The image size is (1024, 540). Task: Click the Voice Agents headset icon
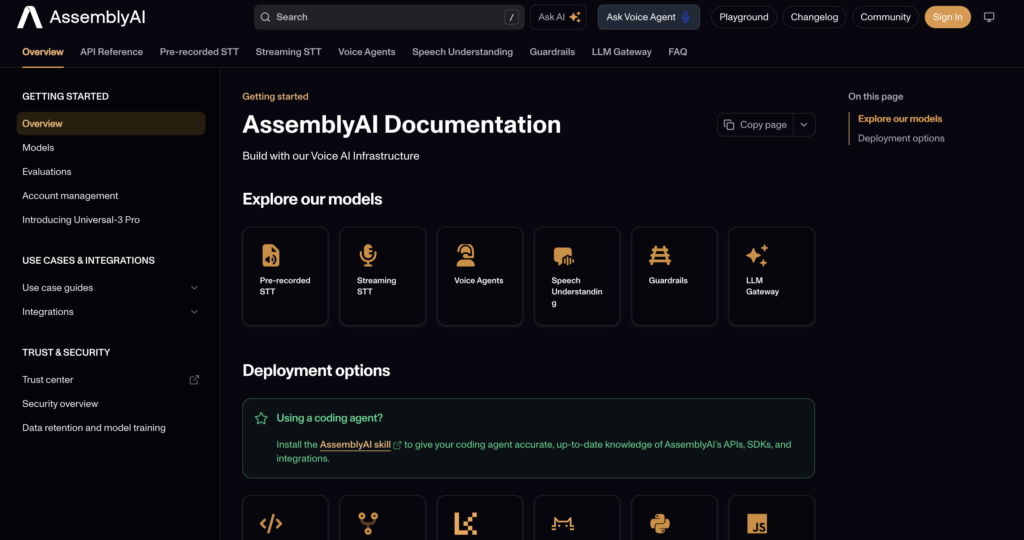point(465,255)
